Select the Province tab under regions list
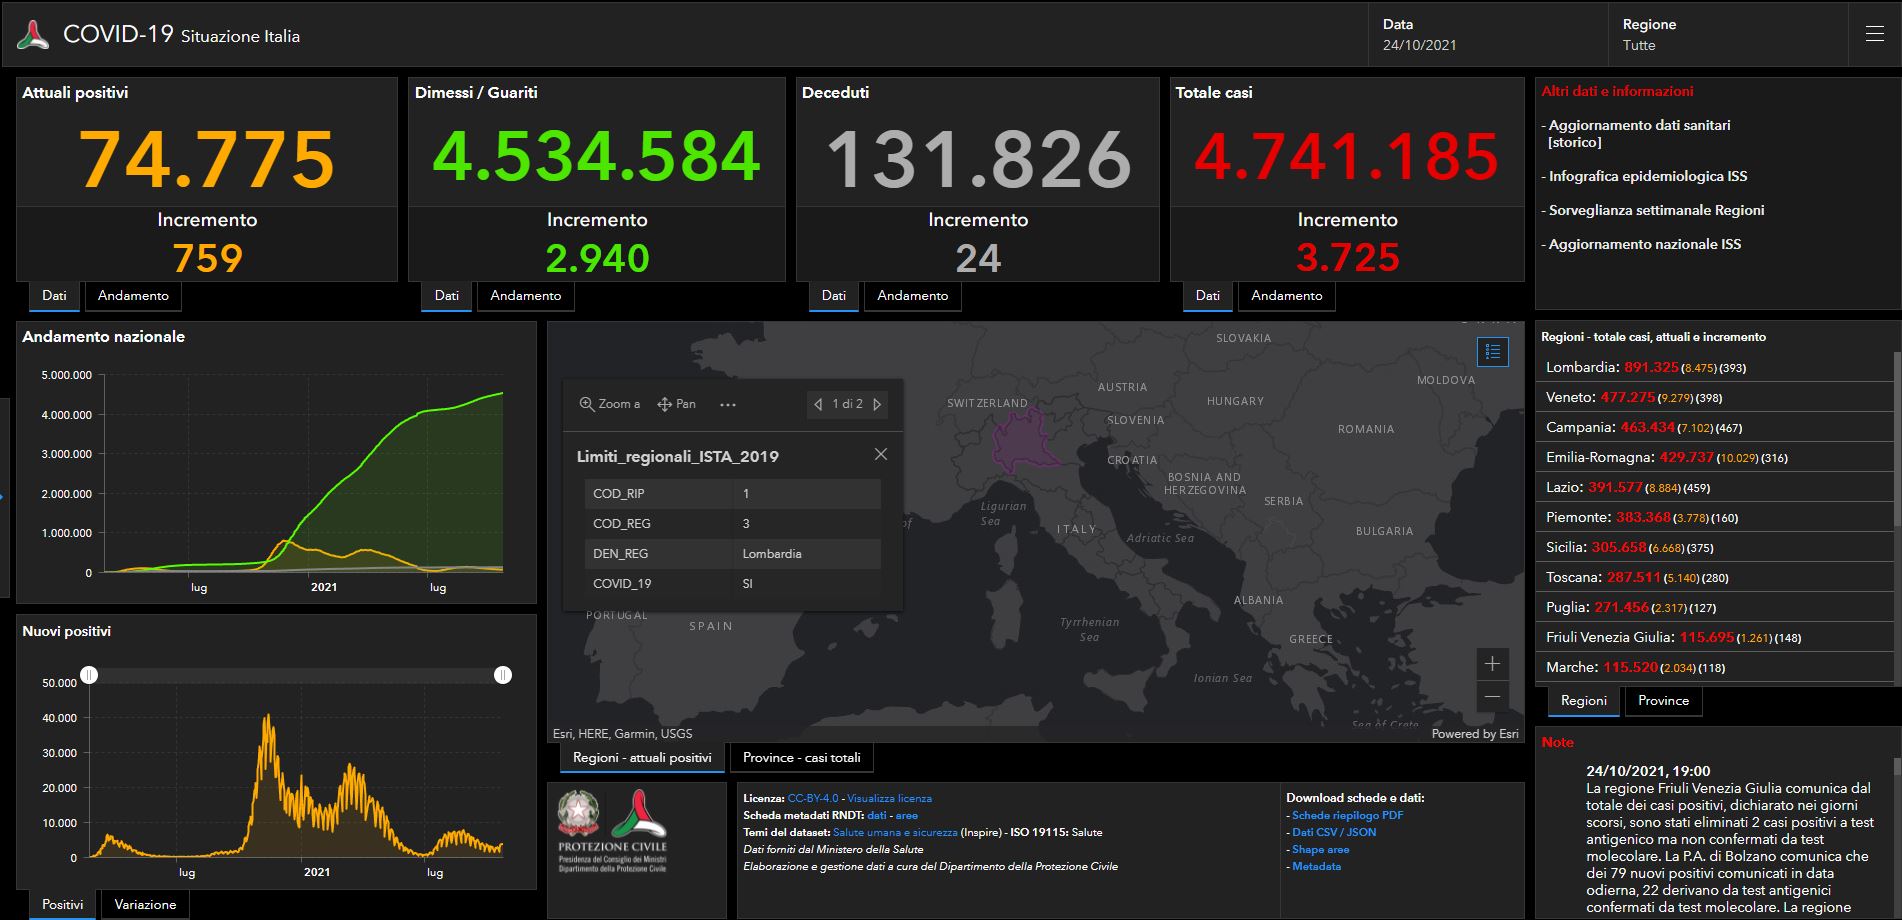1902x920 pixels. 1663,701
